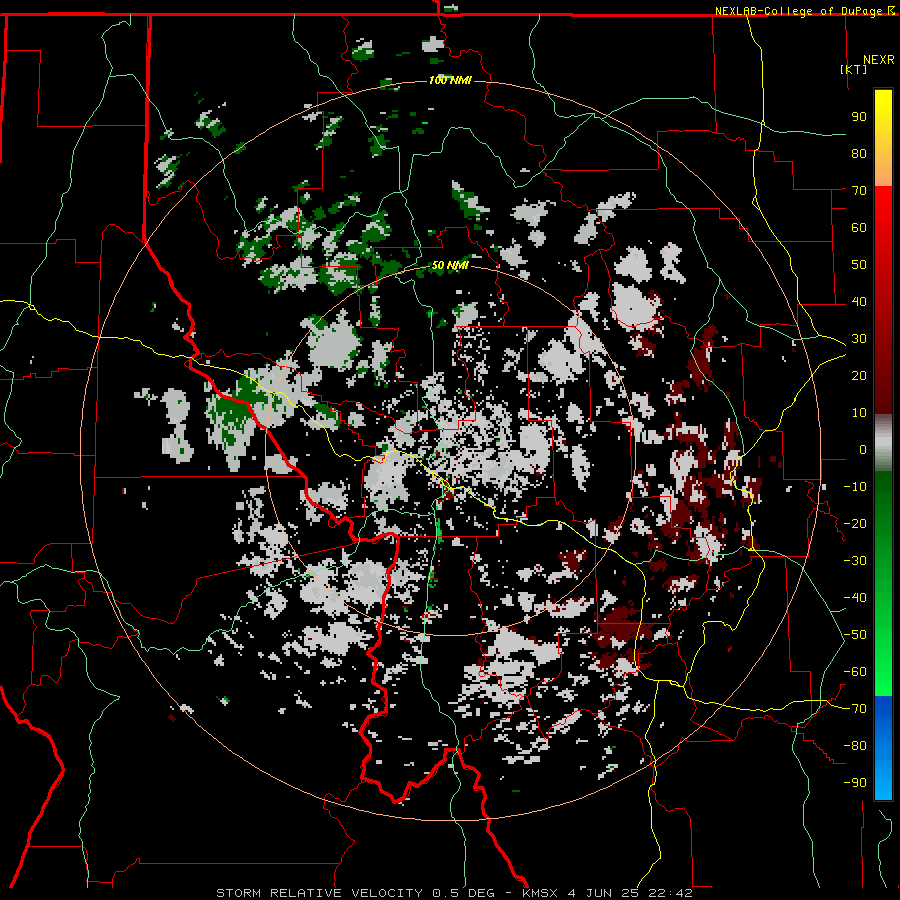Click the -50 value on velocity scale
The image size is (900, 900).
tap(855, 635)
